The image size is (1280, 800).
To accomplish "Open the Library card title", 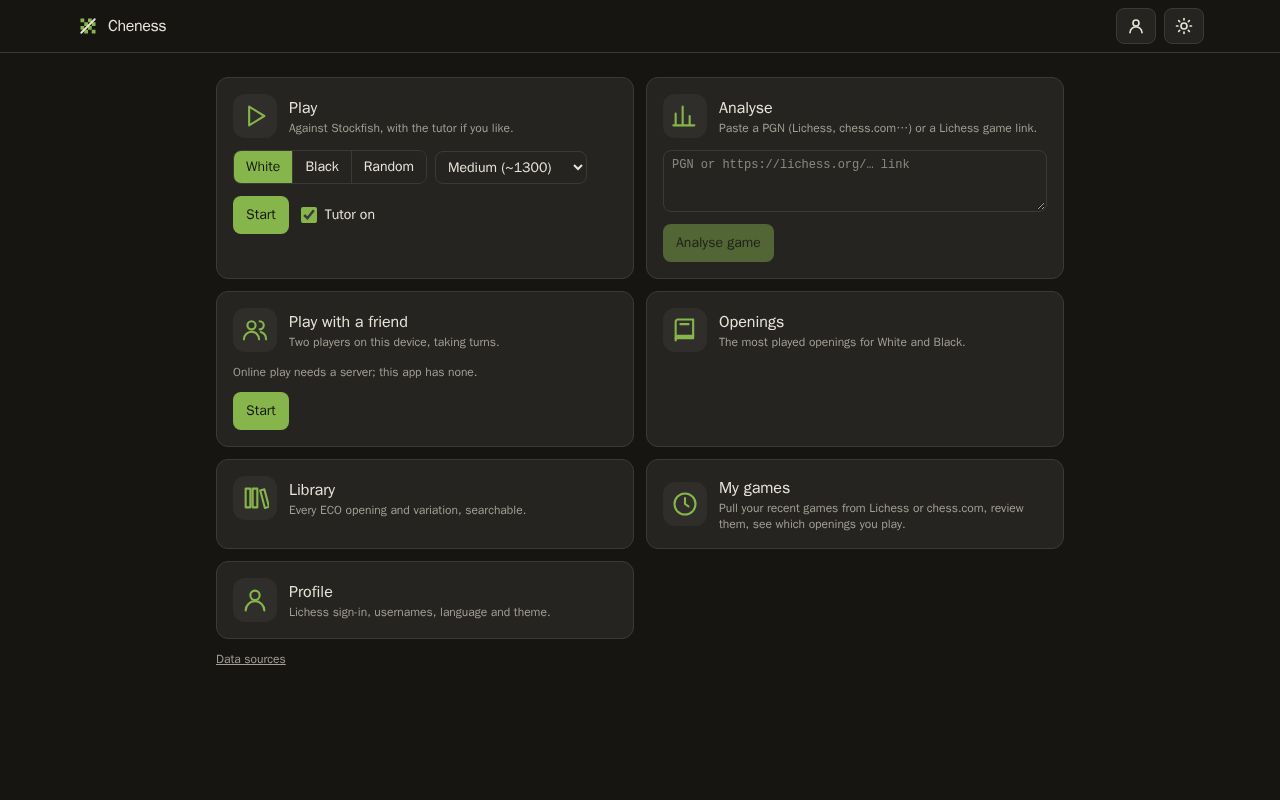I will tap(312, 490).
